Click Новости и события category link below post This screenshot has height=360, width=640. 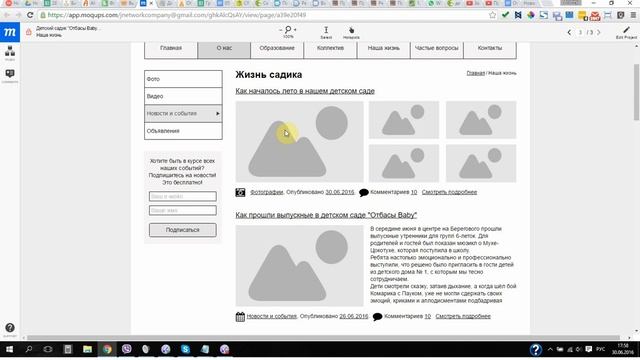click(x=271, y=316)
